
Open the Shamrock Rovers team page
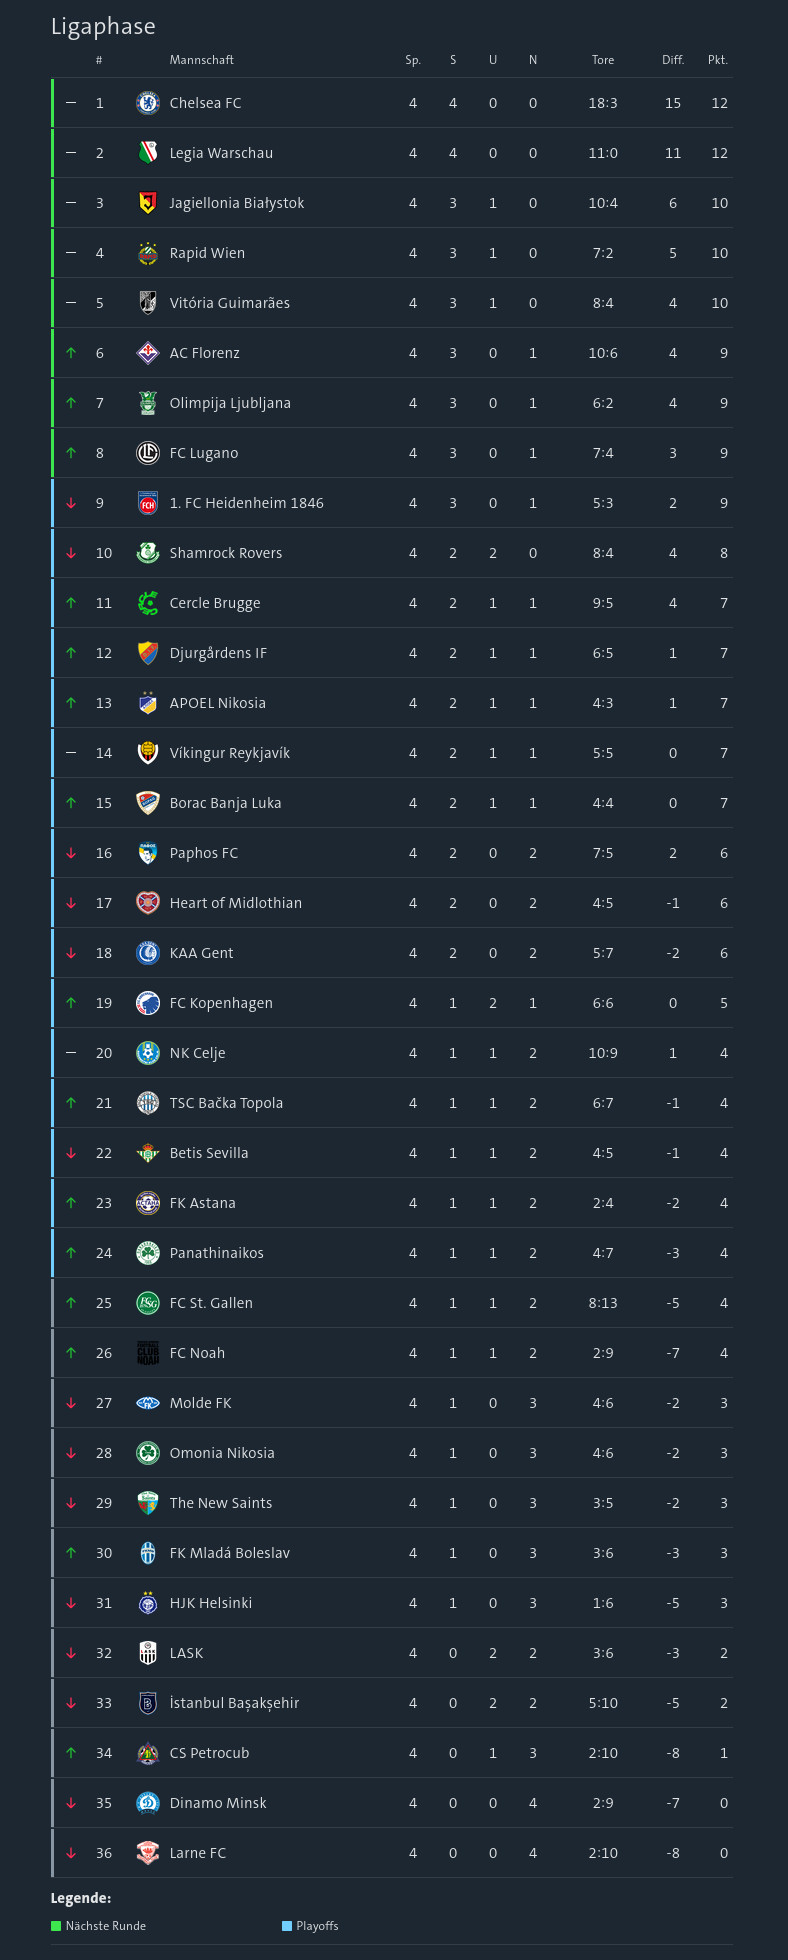[226, 553]
